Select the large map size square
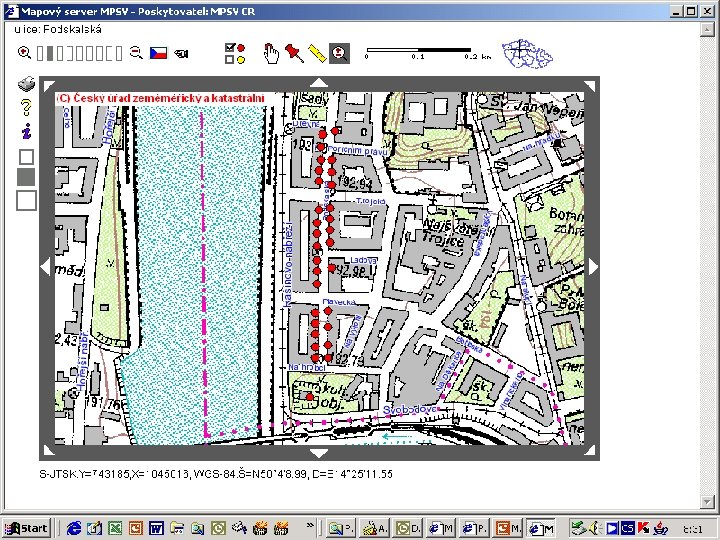Image resolution: width=720 pixels, height=540 pixels. click(27, 200)
